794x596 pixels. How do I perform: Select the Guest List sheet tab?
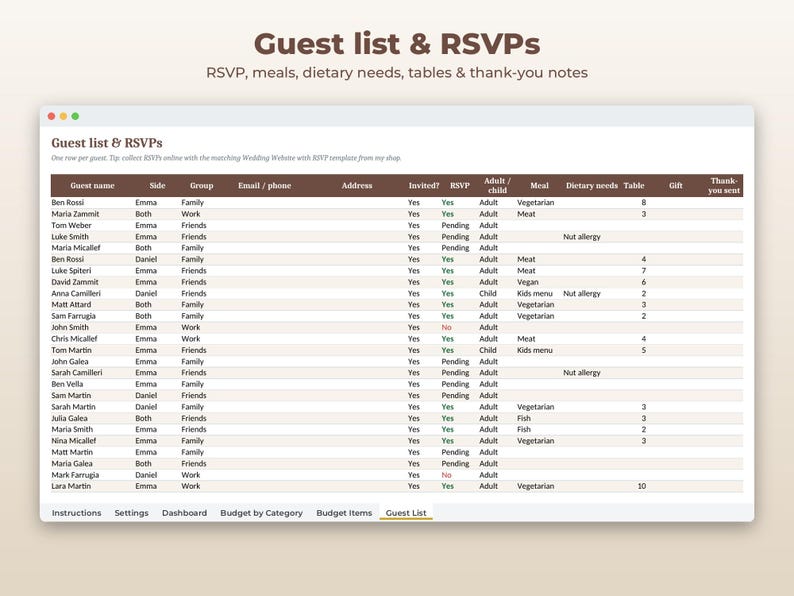point(406,513)
